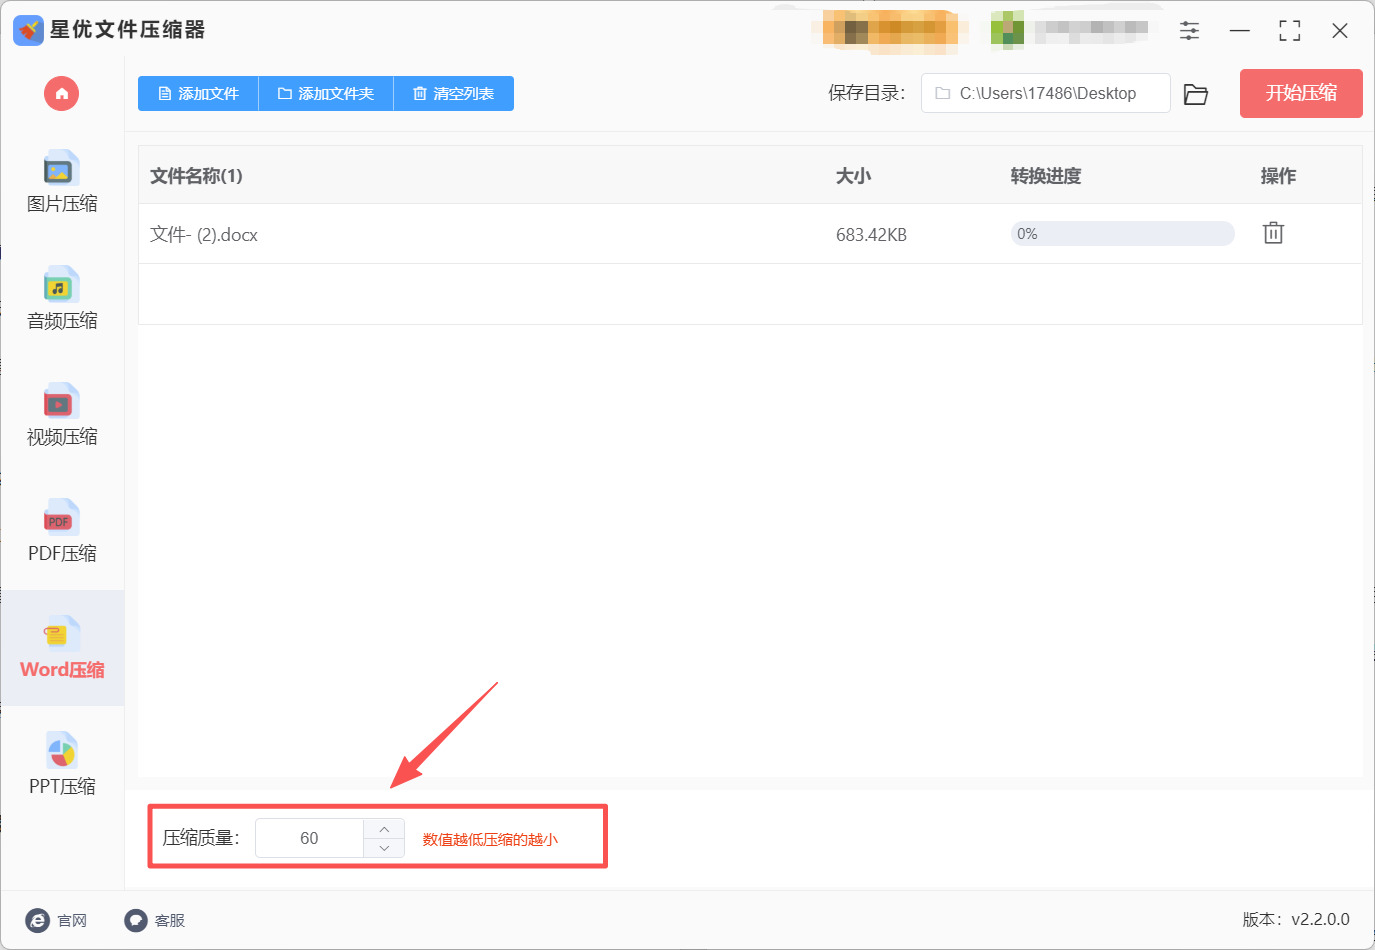Image resolution: width=1375 pixels, height=950 pixels.
Task: Open the 官网 official website link
Action: (57, 920)
